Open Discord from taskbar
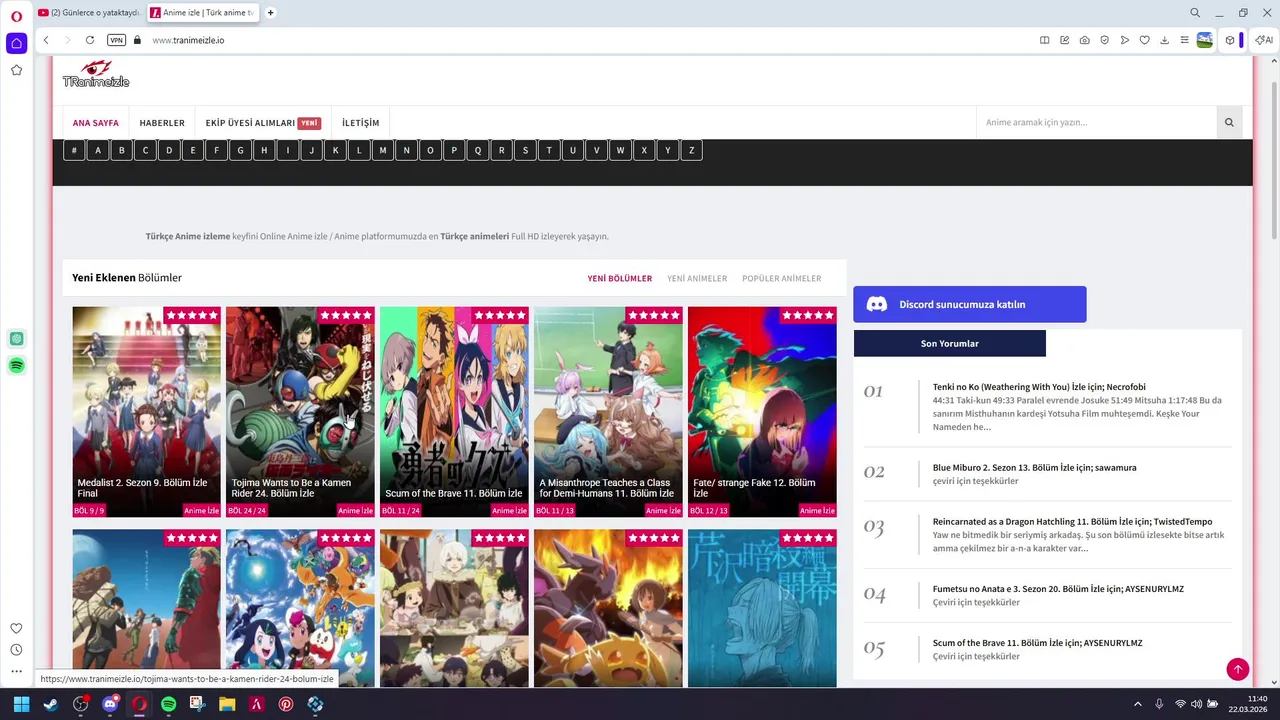The image size is (1280, 720). (x=110, y=704)
